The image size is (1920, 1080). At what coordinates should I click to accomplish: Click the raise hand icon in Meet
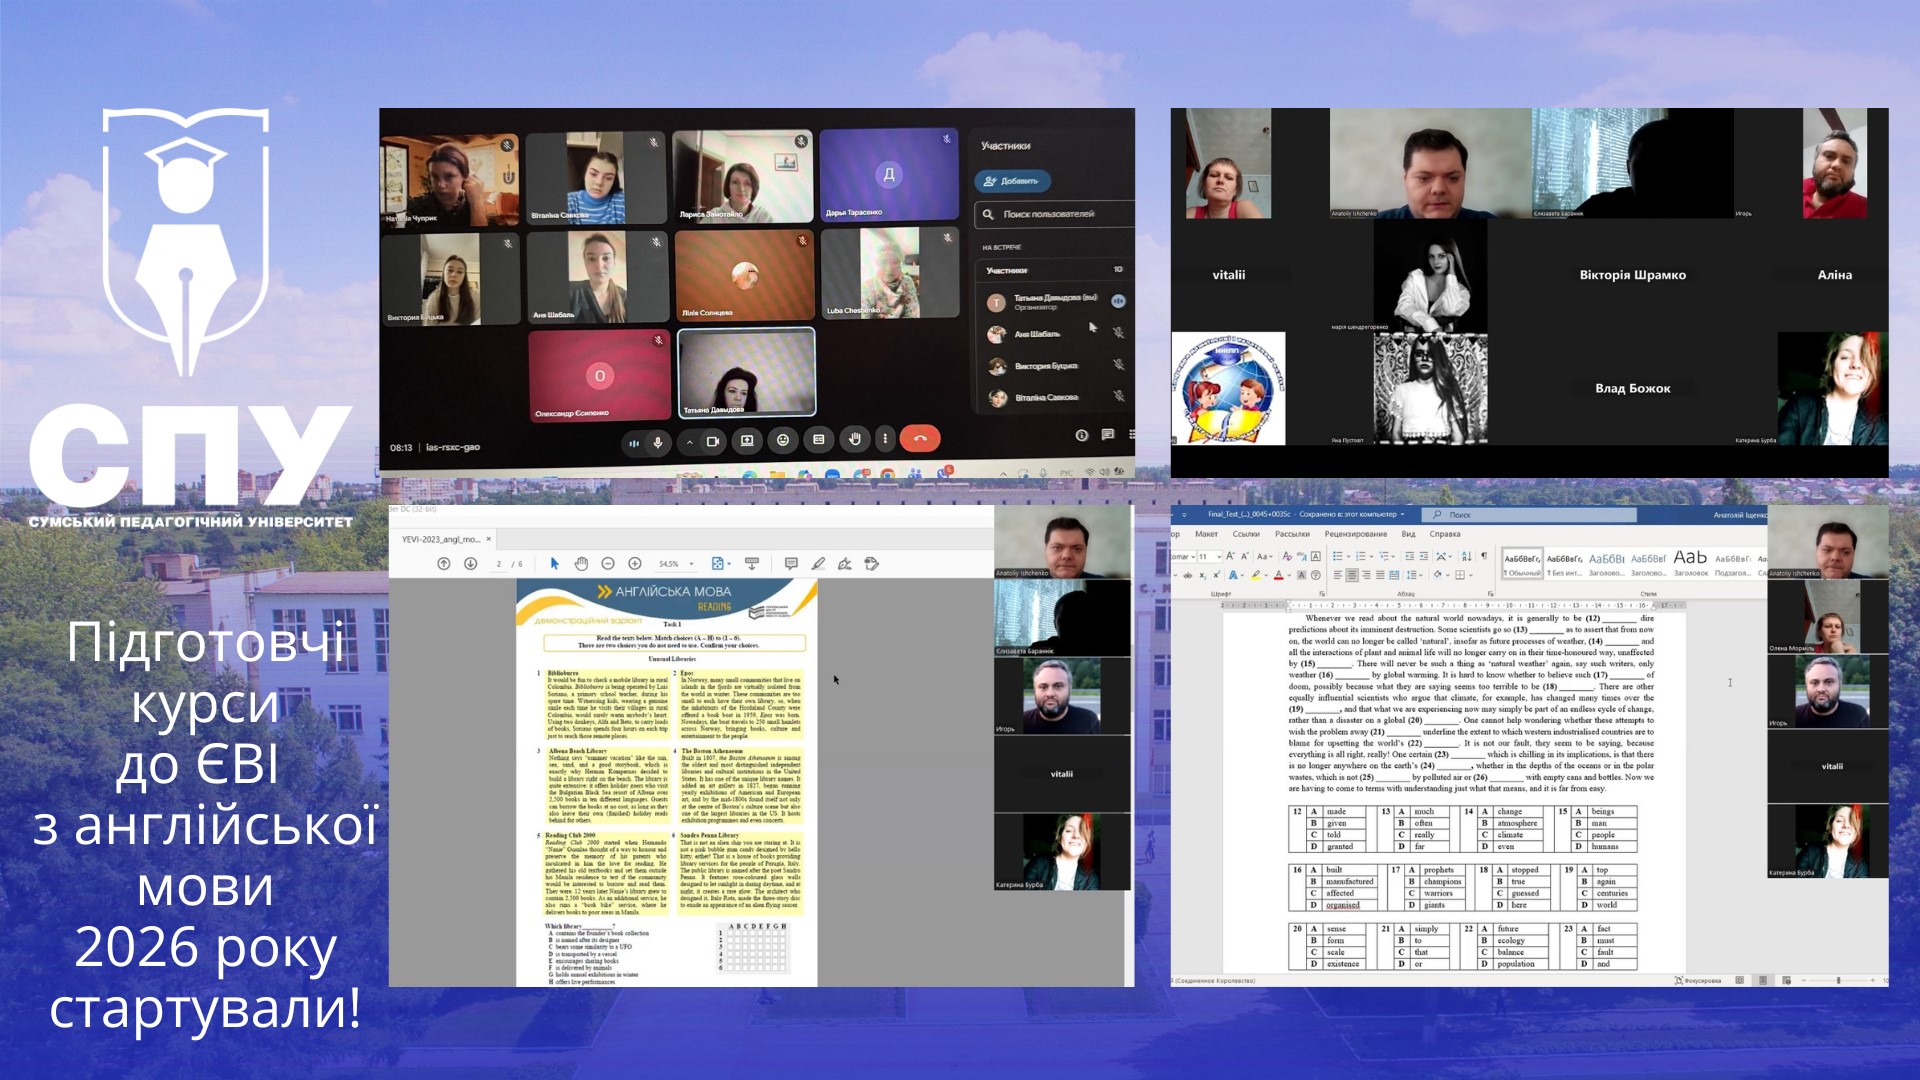(854, 439)
